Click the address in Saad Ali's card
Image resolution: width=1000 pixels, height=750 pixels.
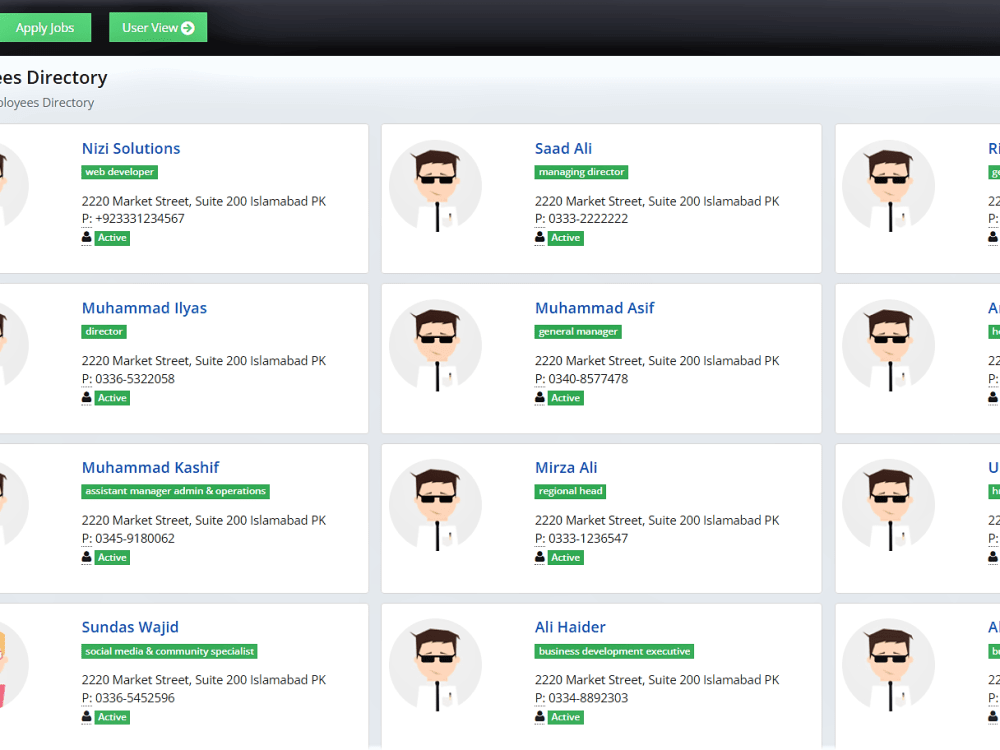pos(657,202)
